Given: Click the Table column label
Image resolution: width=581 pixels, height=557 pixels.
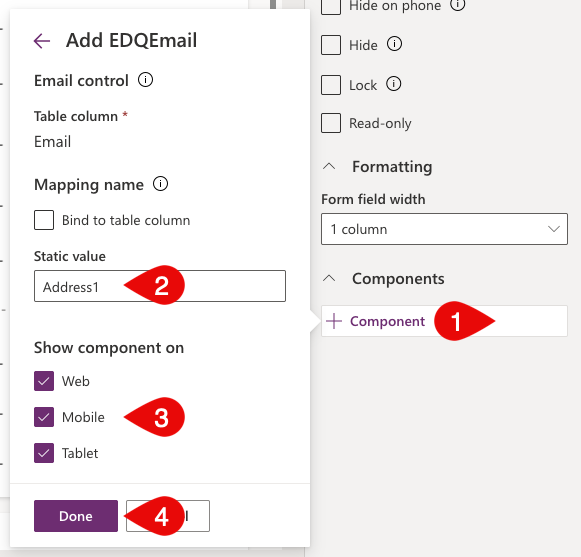Looking at the screenshot, I should (76, 116).
